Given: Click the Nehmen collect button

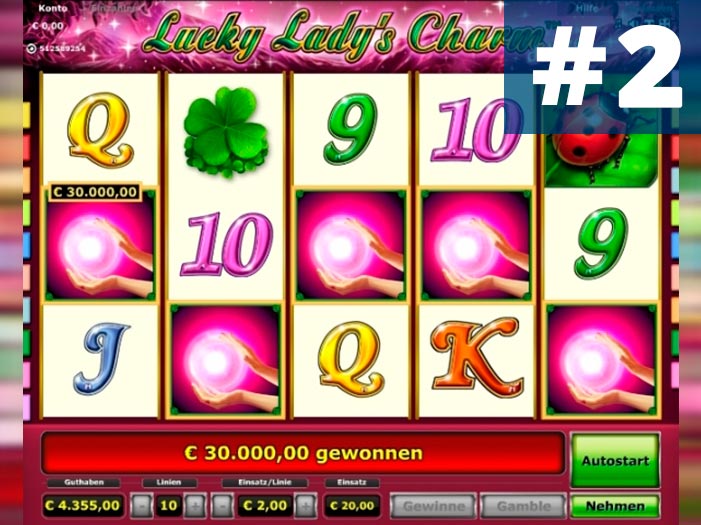Looking at the screenshot, I should click(615, 506).
